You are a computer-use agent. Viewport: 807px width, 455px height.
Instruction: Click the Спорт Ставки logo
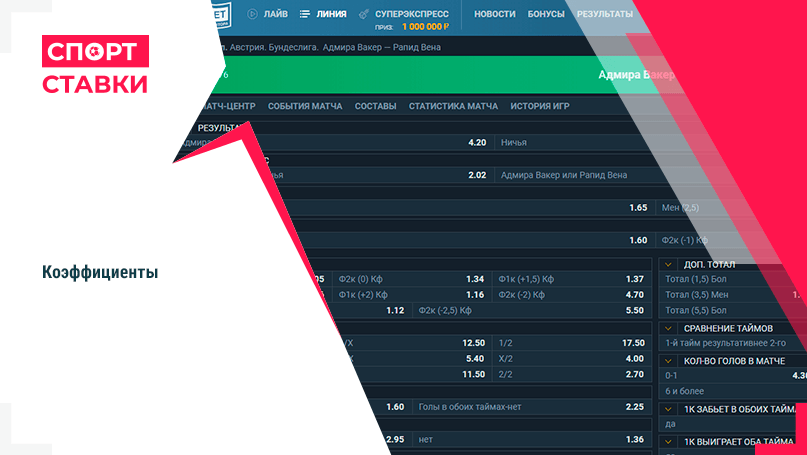pos(96,66)
